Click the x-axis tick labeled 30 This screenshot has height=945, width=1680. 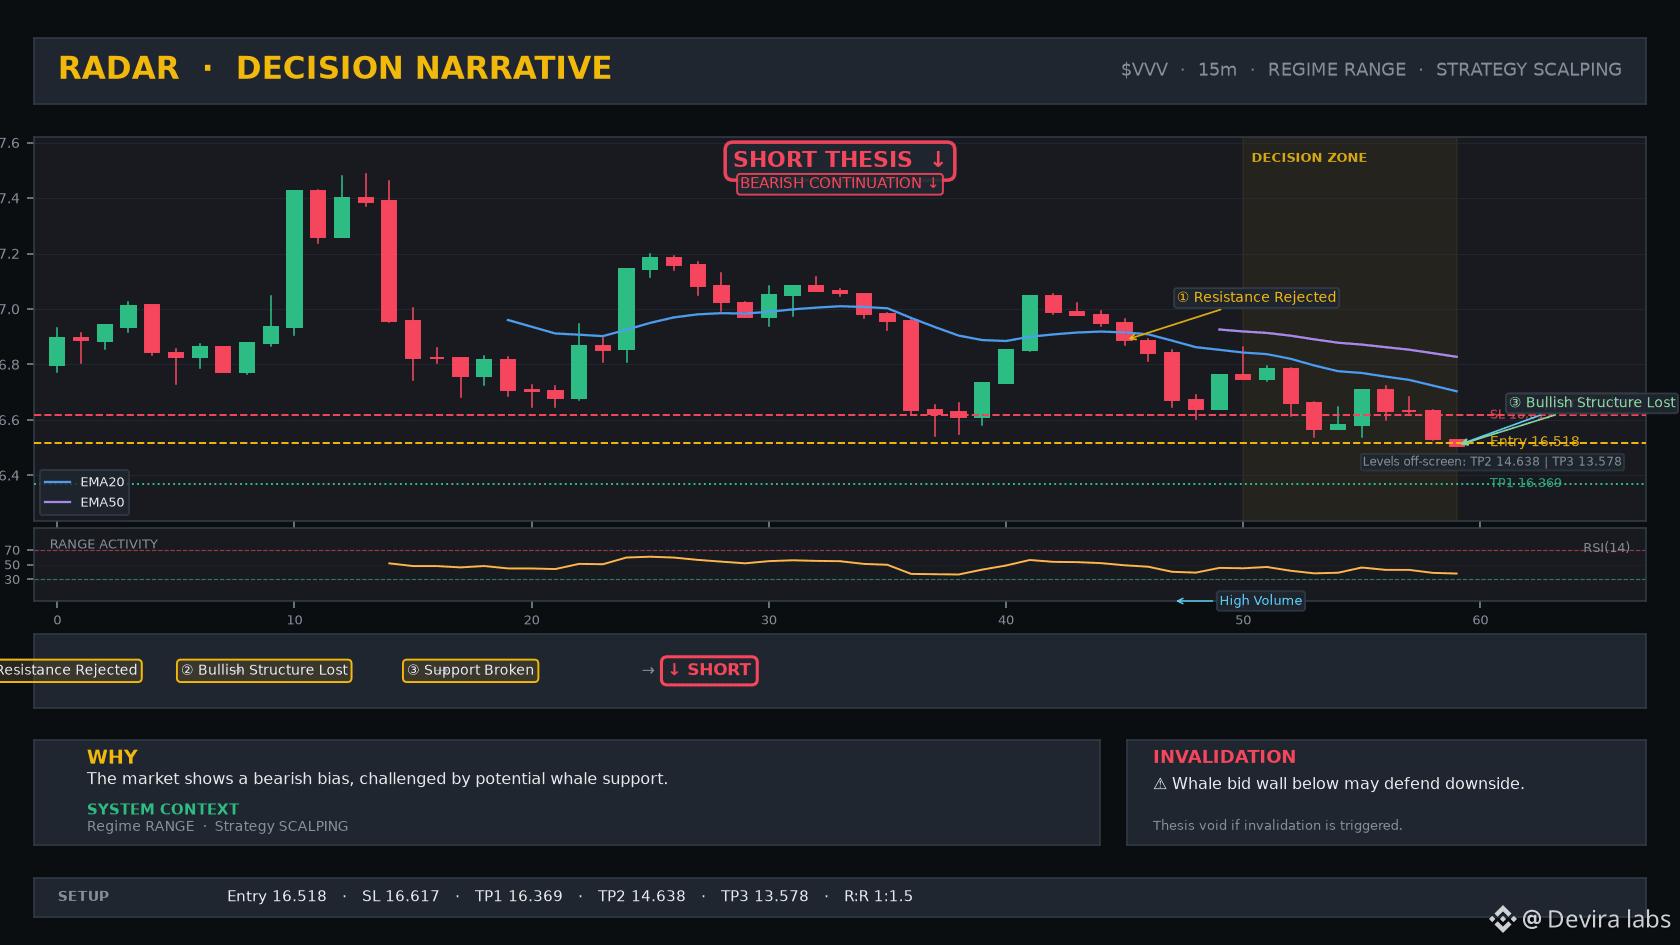(768, 620)
